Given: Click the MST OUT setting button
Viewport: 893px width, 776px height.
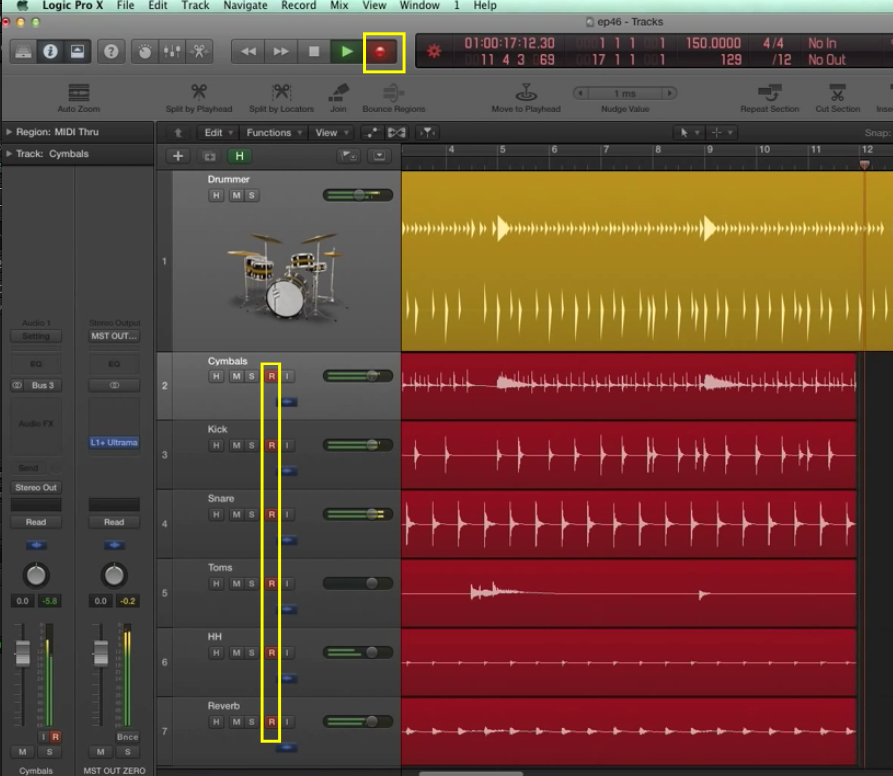Looking at the screenshot, I should [x=114, y=336].
